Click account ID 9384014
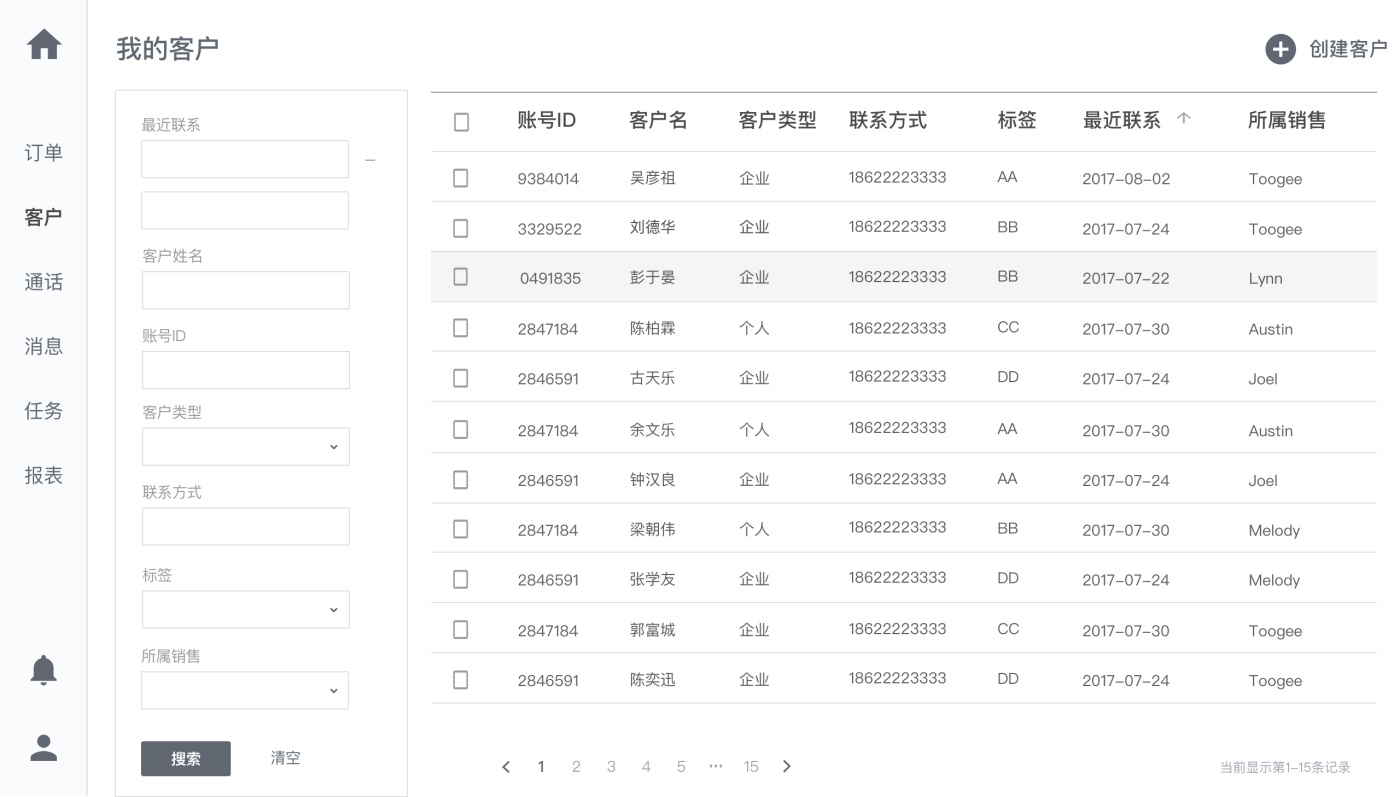Viewport: 1400px width, 797px height. coord(548,179)
